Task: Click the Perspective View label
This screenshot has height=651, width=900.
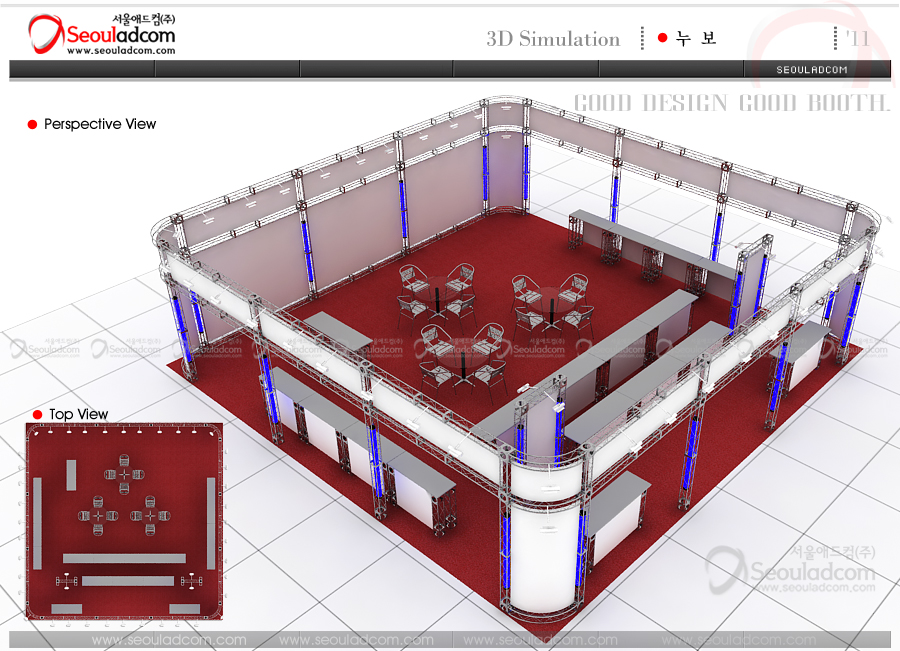Action: click(100, 124)
